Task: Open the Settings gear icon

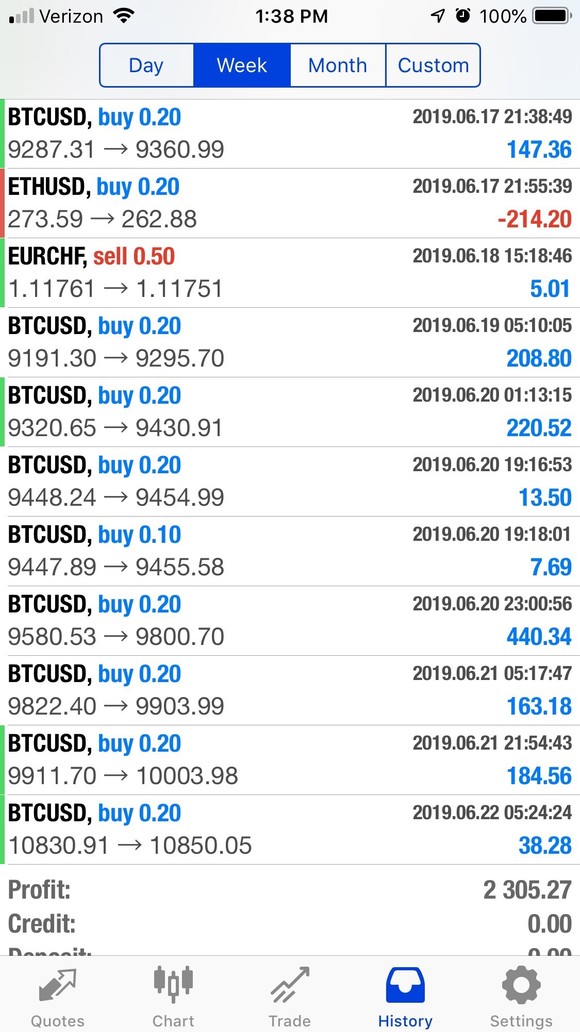Action: [521, 986]
